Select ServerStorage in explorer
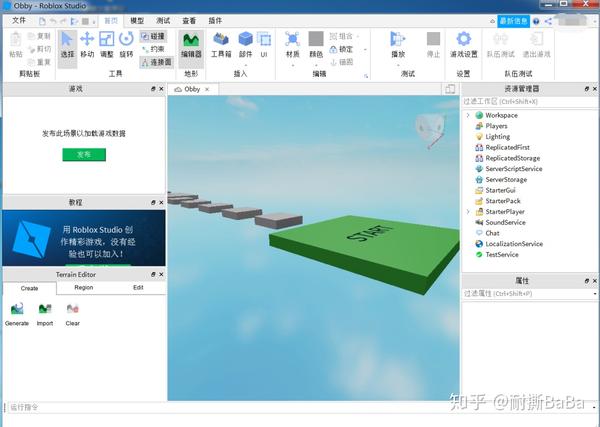This screenshot has height=427, width=600. click(506, 179)
